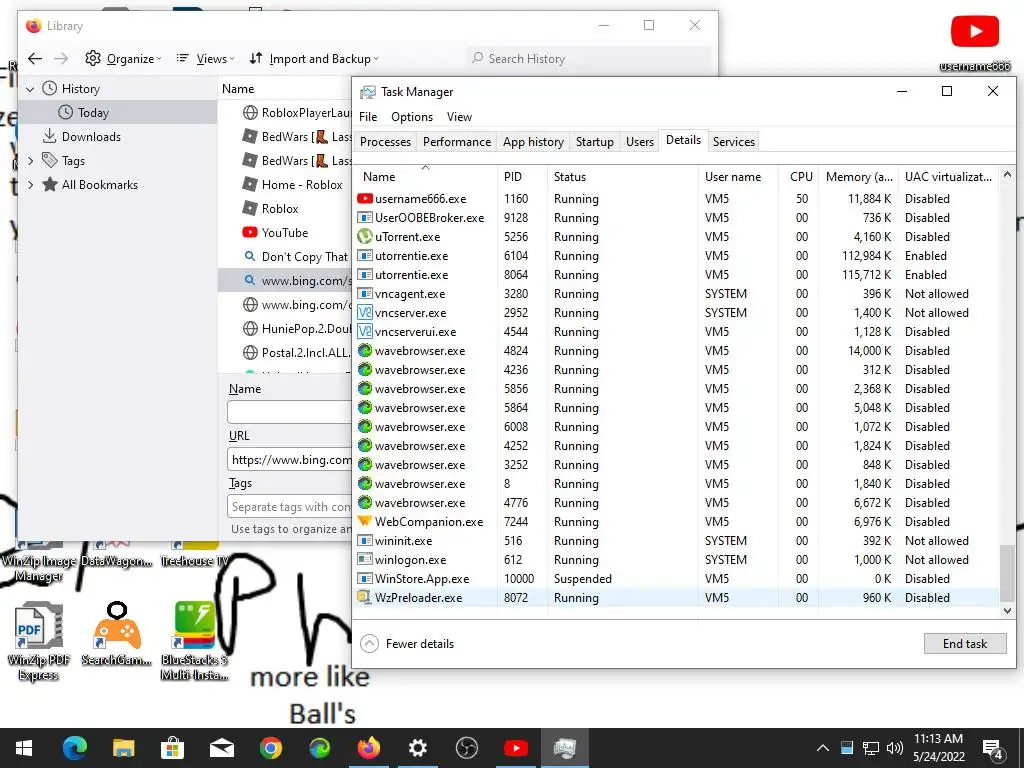
Task: Switch to the Services tab
Action: point(733,142)
